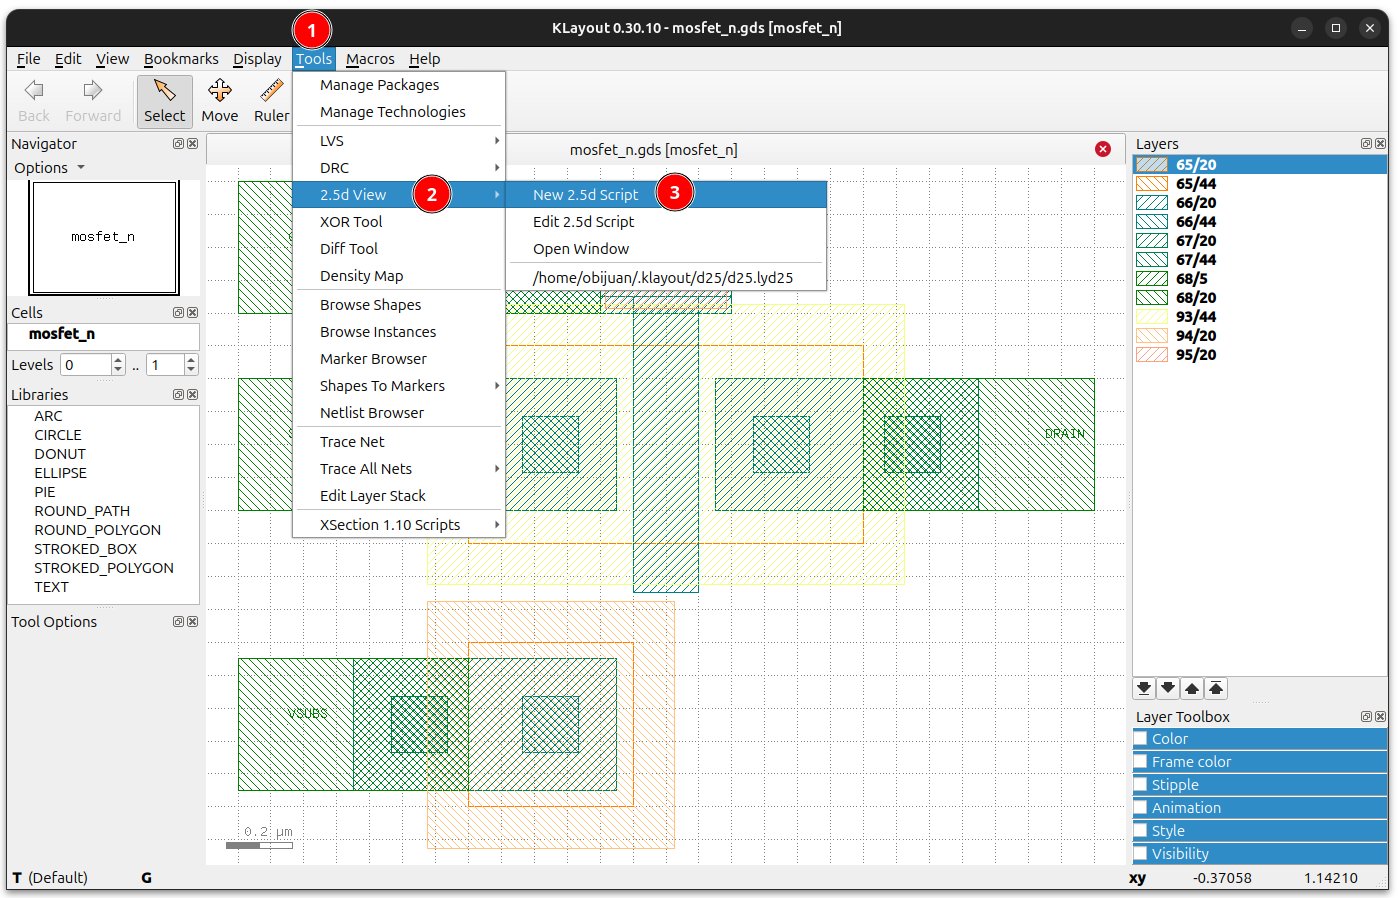The height and width of the screenshot is (898, 1399).
Task: Click the first Levels spinner arrows
Action: pos(118,365)
